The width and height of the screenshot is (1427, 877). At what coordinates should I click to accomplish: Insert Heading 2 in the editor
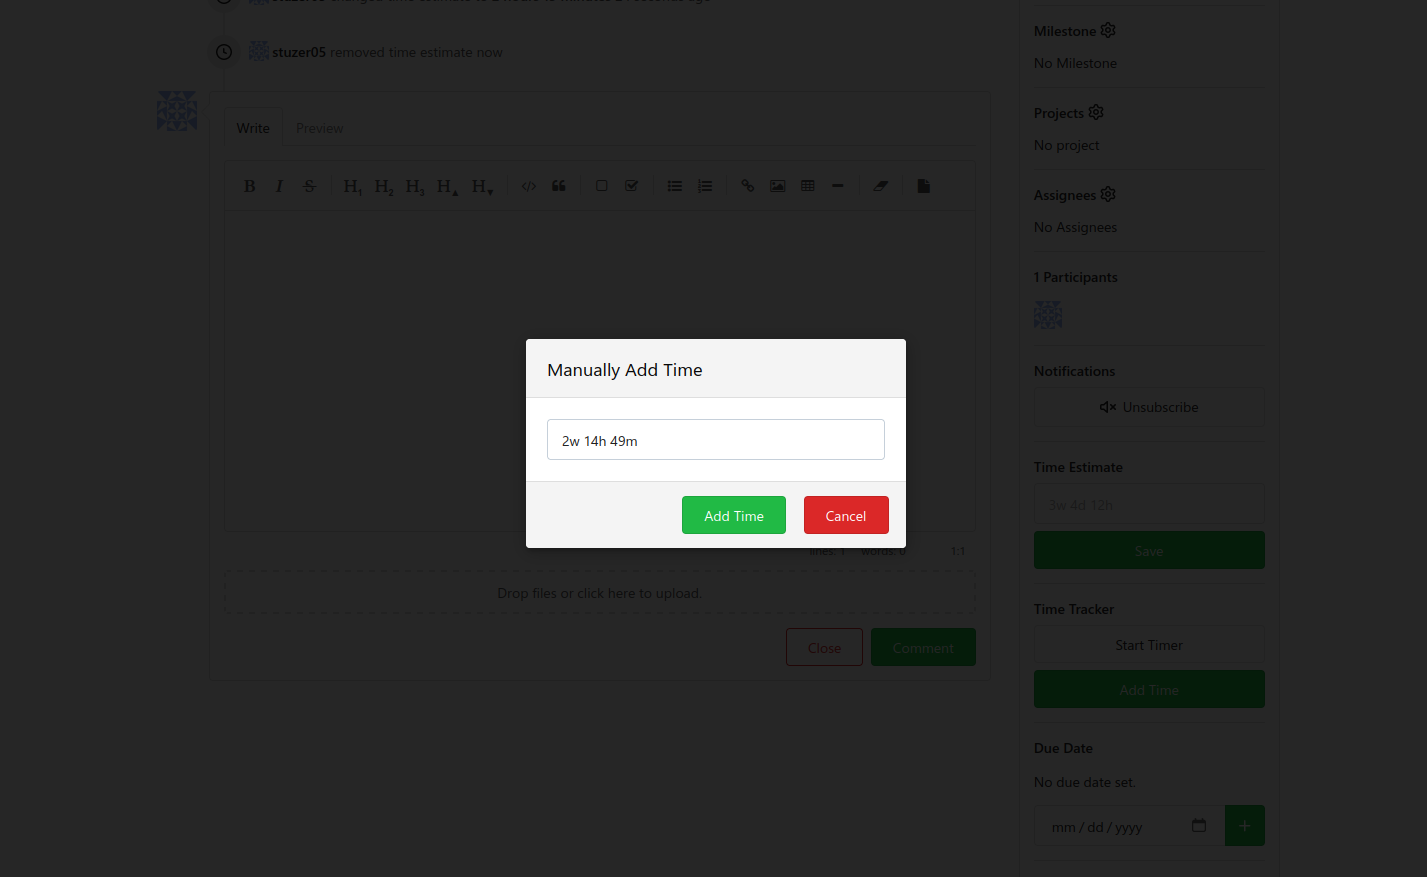(x=383, y=186)
